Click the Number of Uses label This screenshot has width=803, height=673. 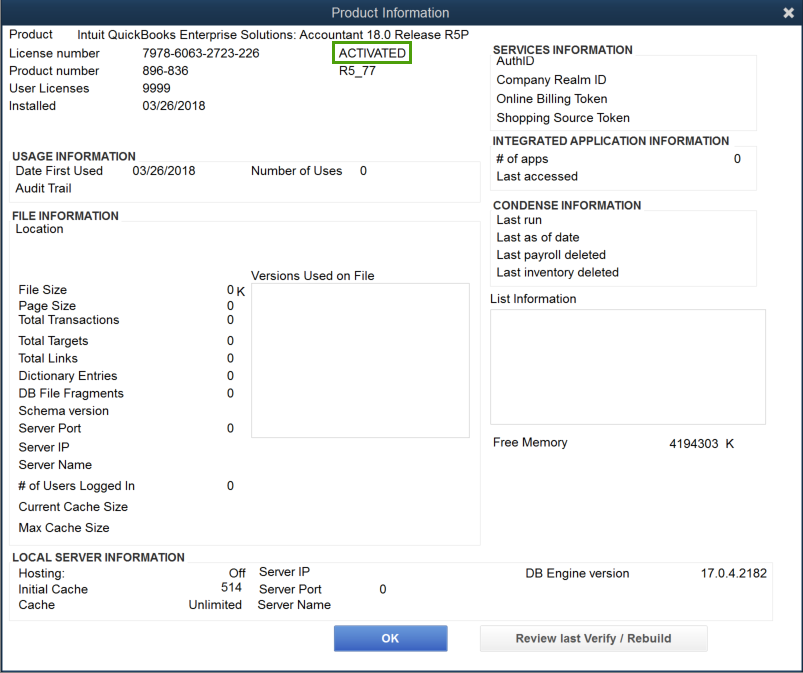point(297,171)
